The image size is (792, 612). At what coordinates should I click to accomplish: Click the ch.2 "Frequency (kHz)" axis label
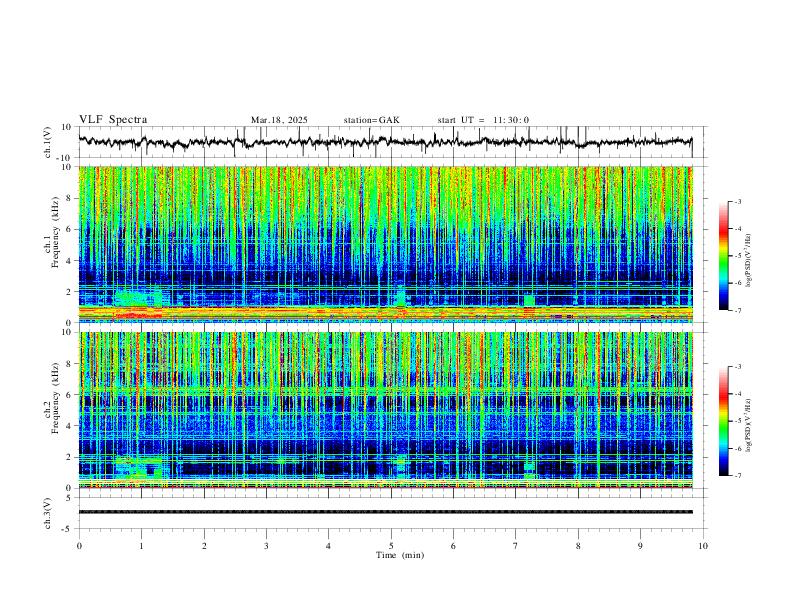55,398
